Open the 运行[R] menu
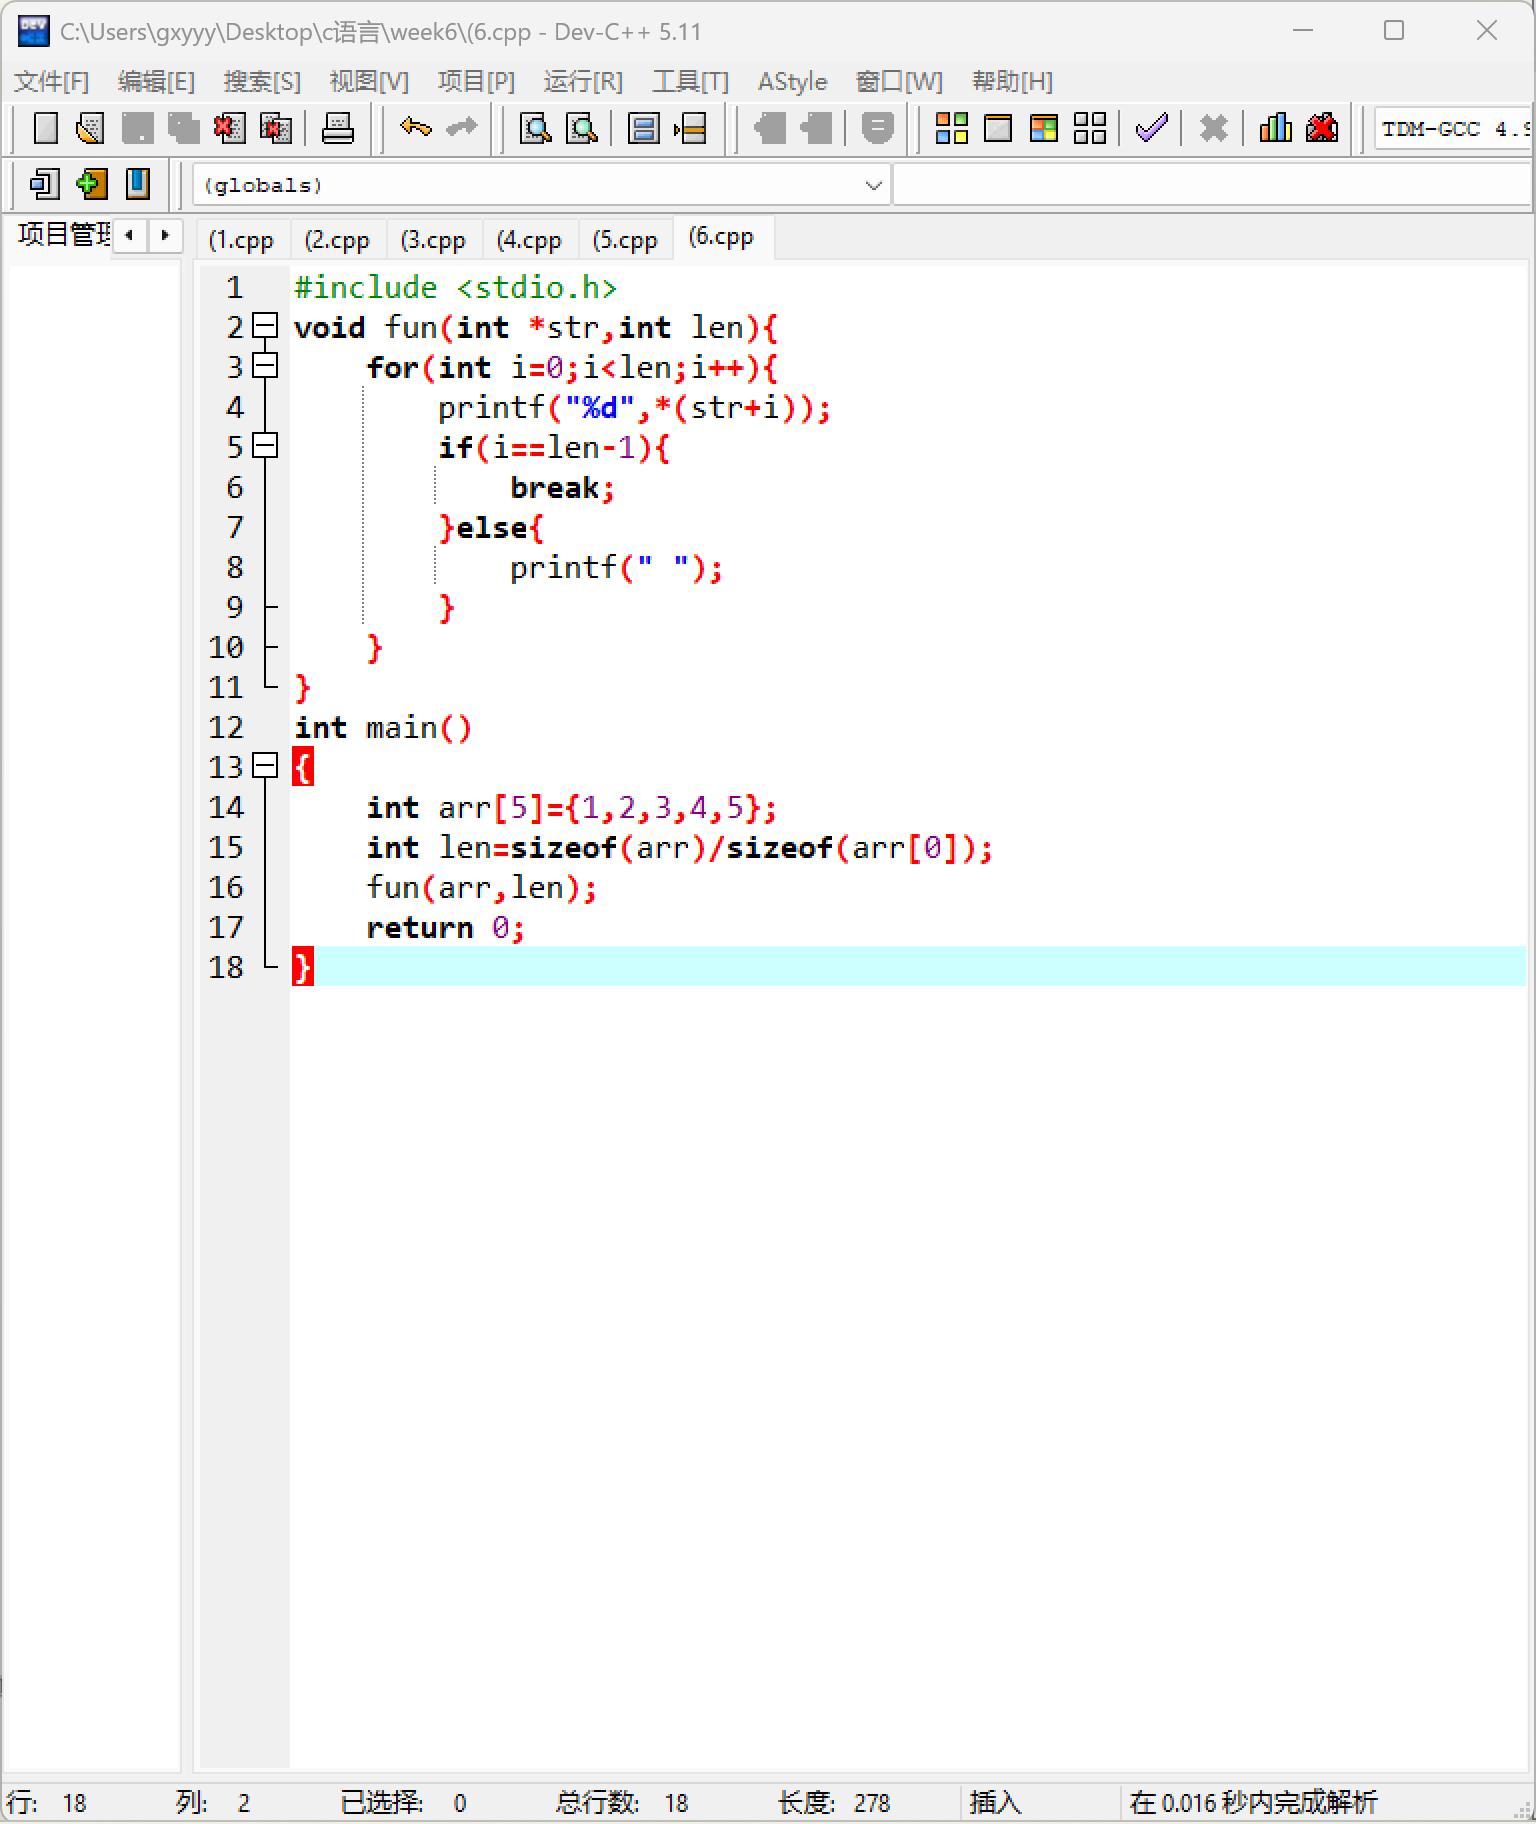 coord(583,81)
